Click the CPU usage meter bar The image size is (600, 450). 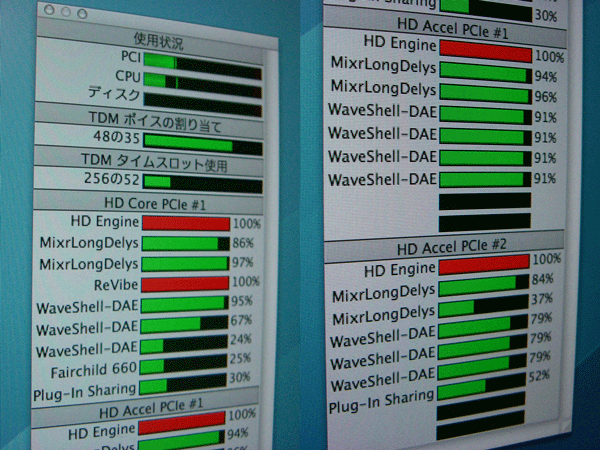point(203,85)
